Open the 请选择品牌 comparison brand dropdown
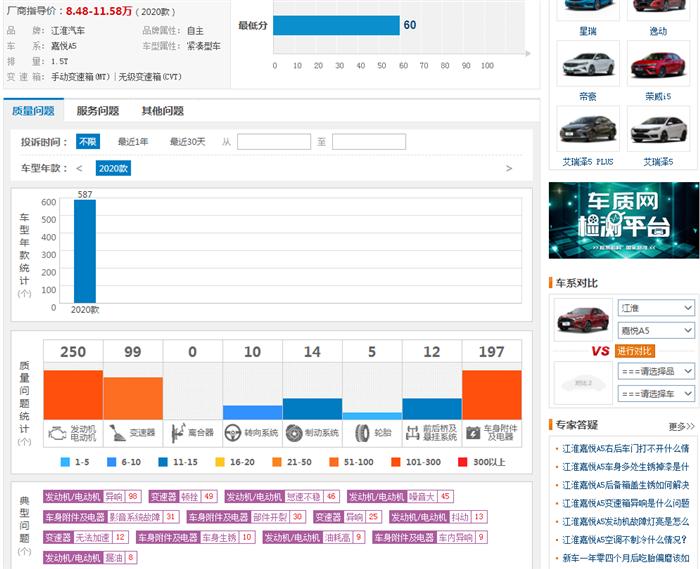 [656, 371]
